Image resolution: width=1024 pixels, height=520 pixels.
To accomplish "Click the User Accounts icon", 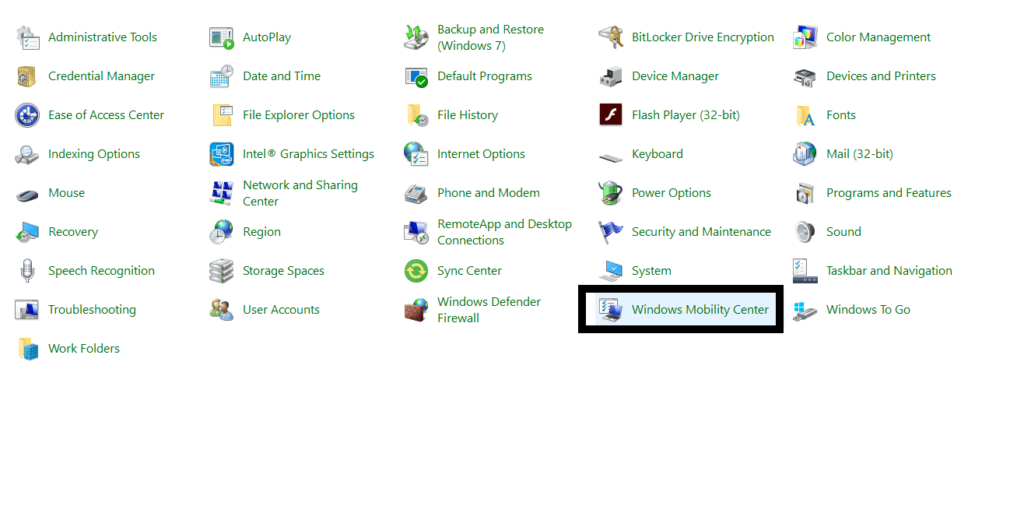I will click(x=221, y=310).
